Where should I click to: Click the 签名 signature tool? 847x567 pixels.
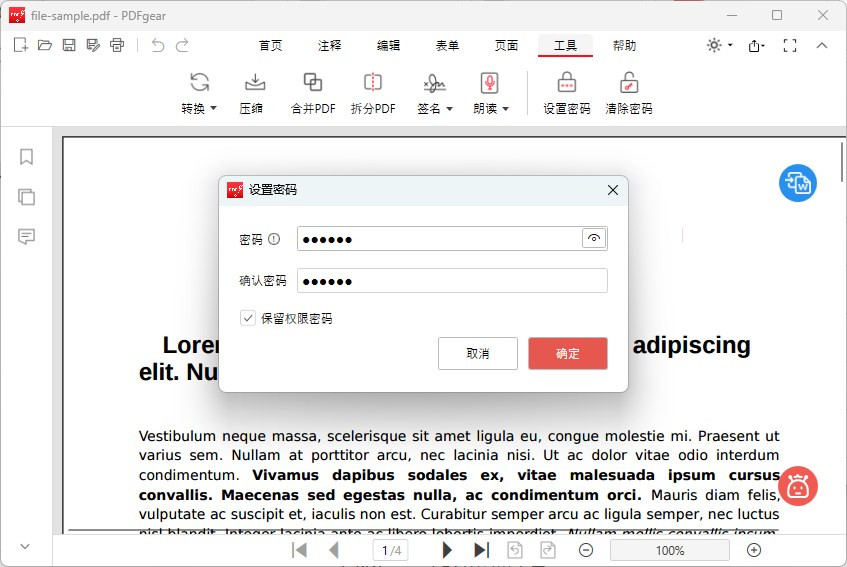434,93
